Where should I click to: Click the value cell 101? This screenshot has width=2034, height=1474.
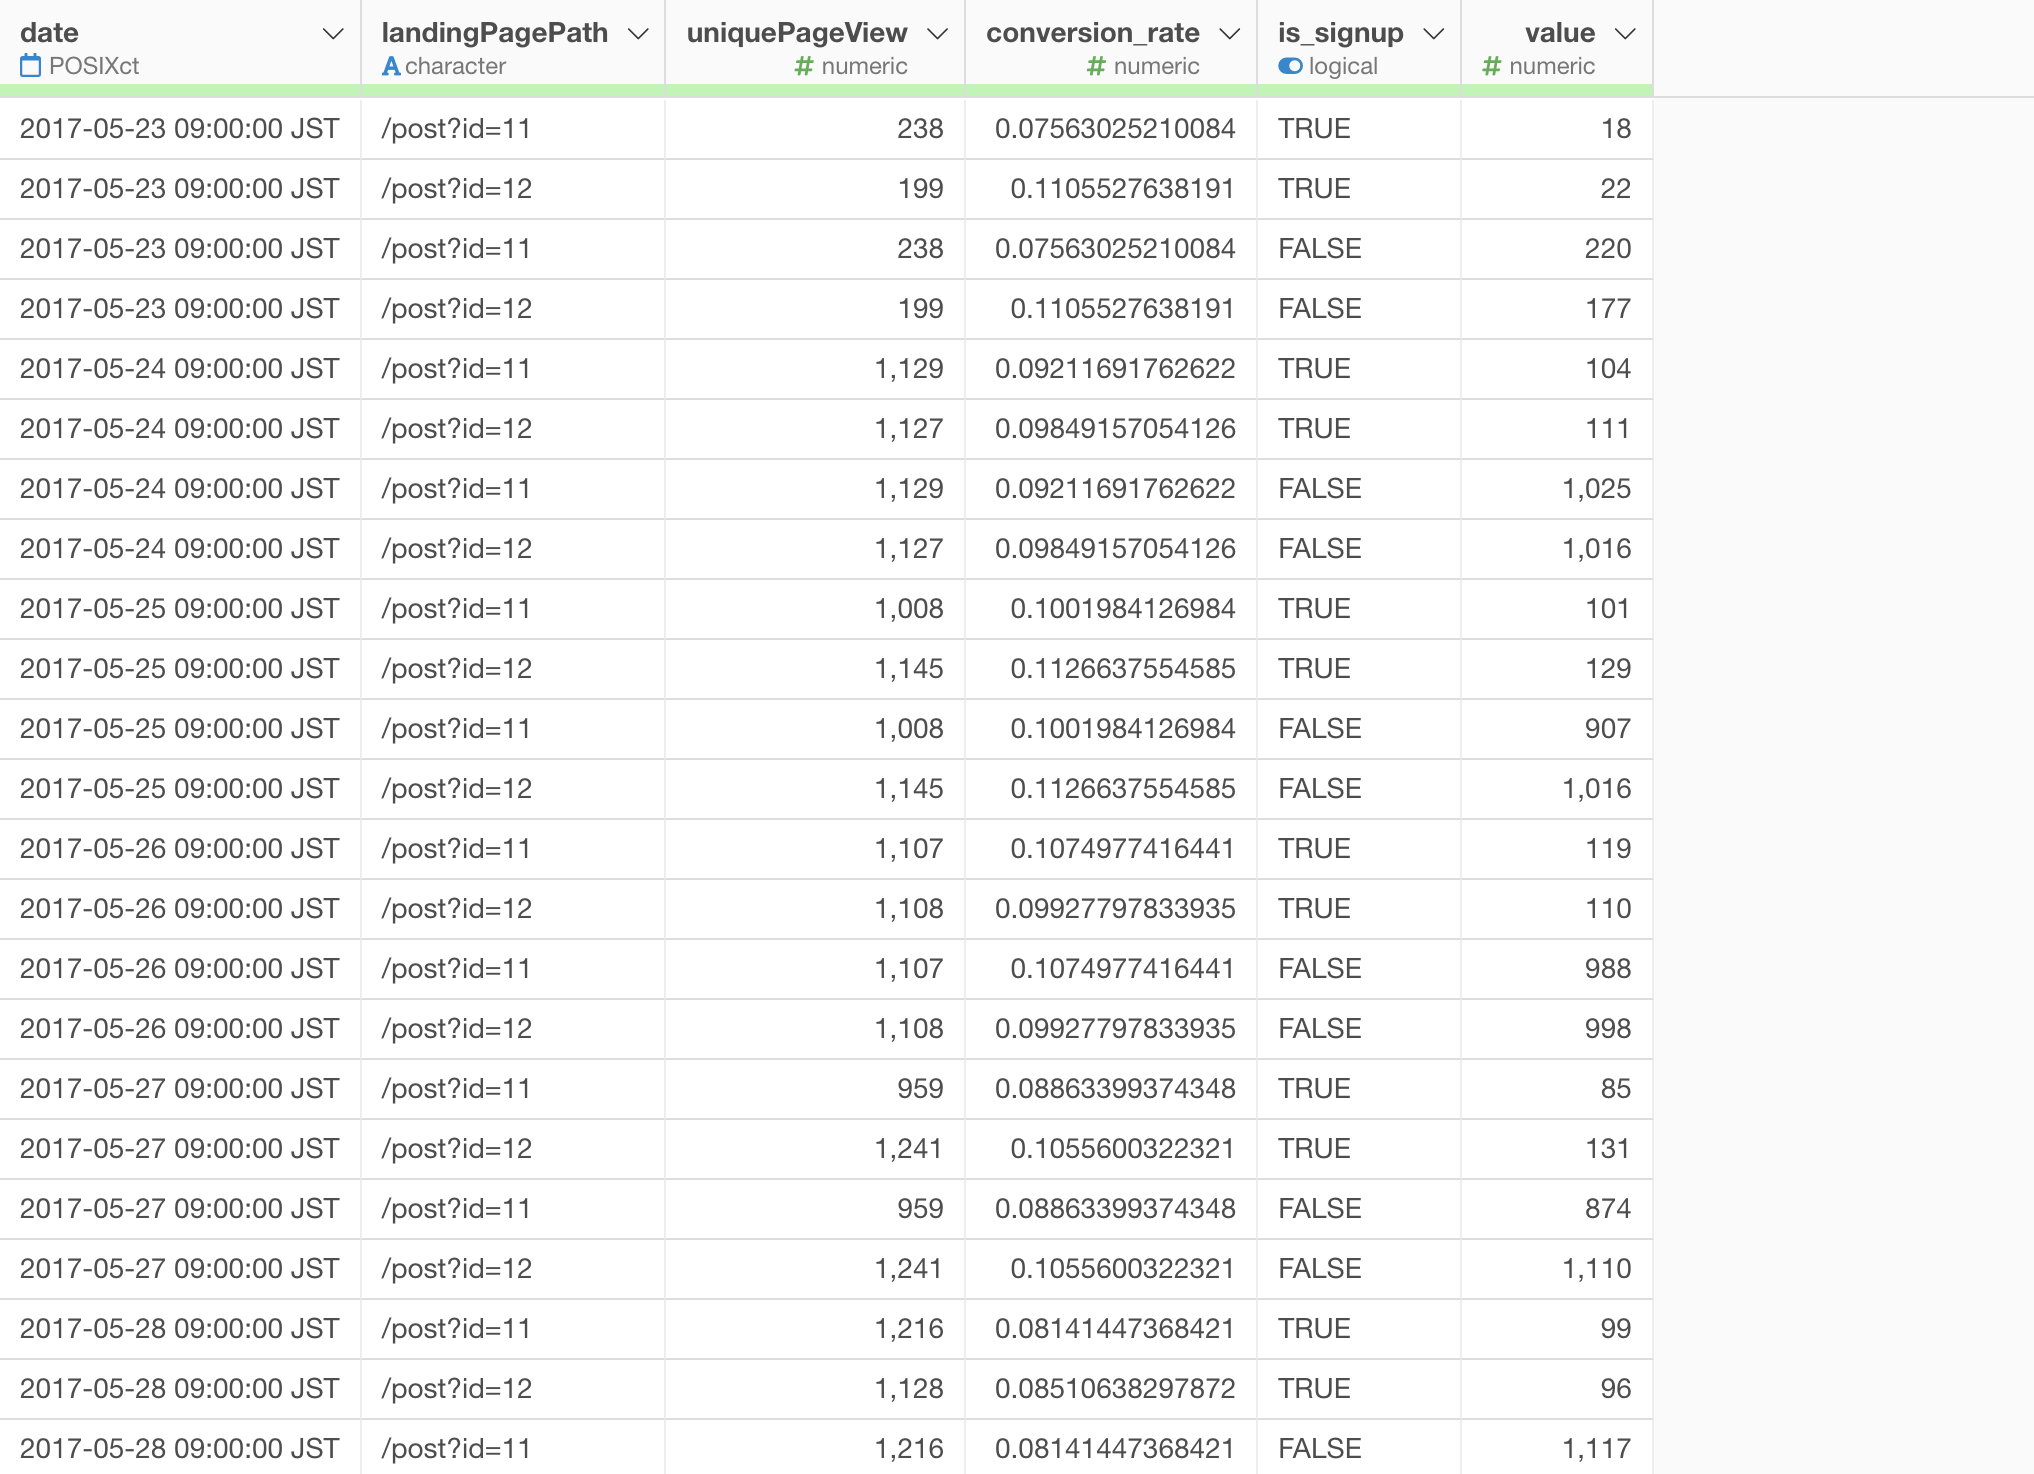[x=1557, y=609]
